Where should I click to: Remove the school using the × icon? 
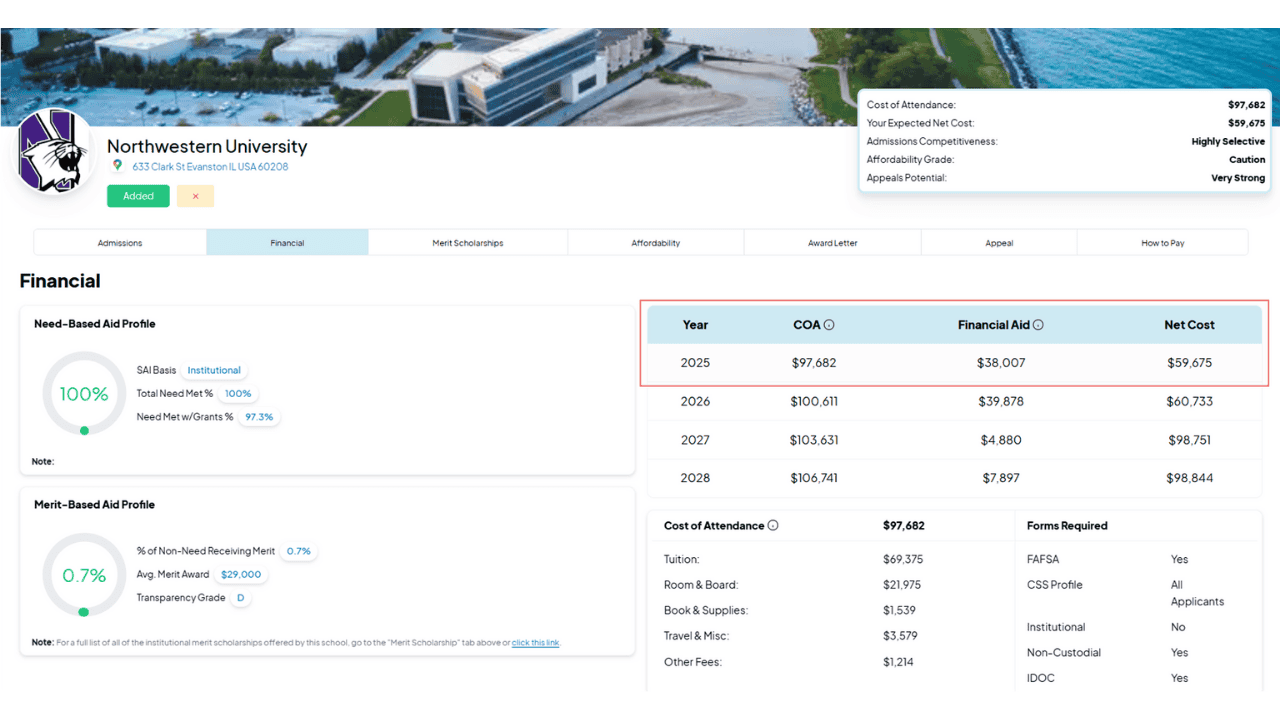(x=195, y=196)
